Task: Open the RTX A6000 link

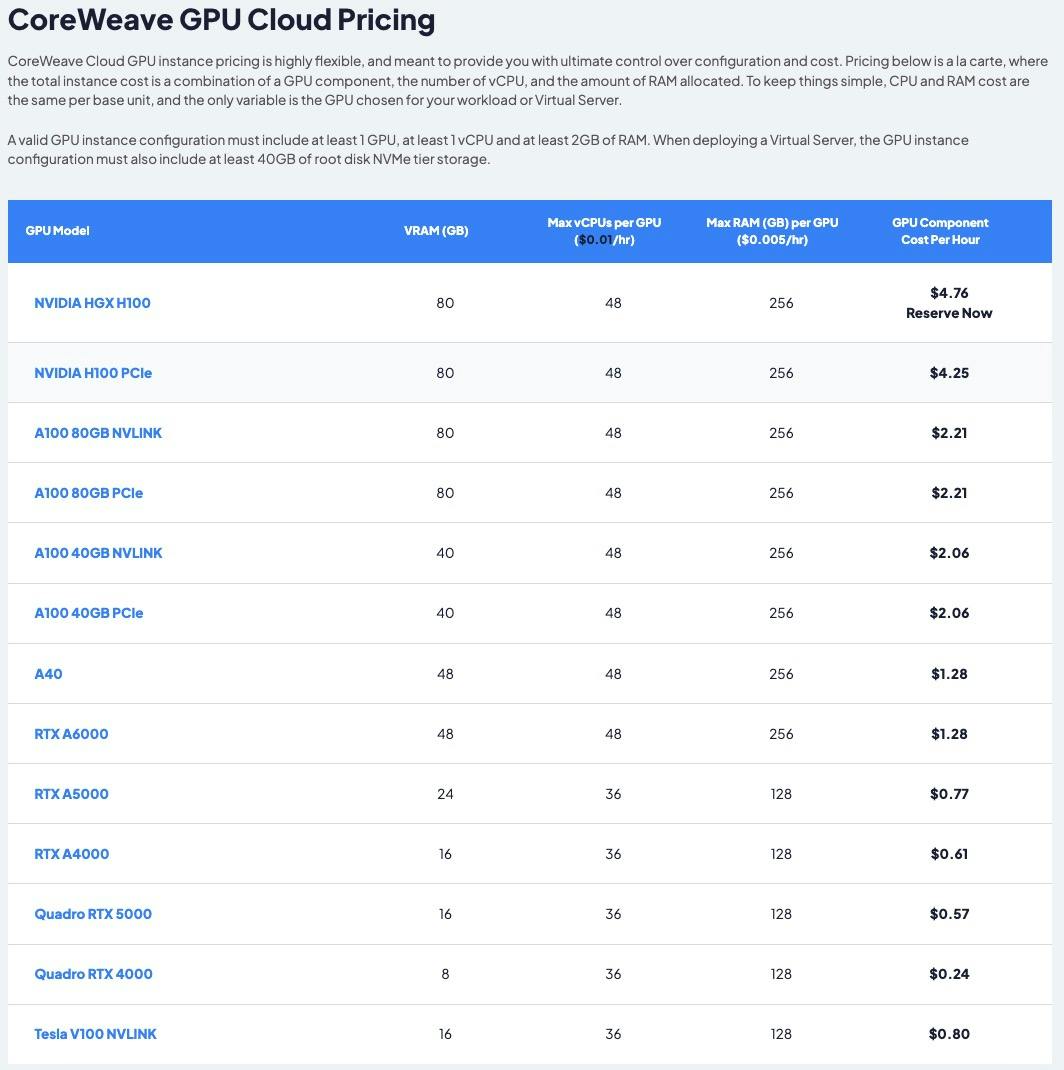Action: click(x=71, y=734)
